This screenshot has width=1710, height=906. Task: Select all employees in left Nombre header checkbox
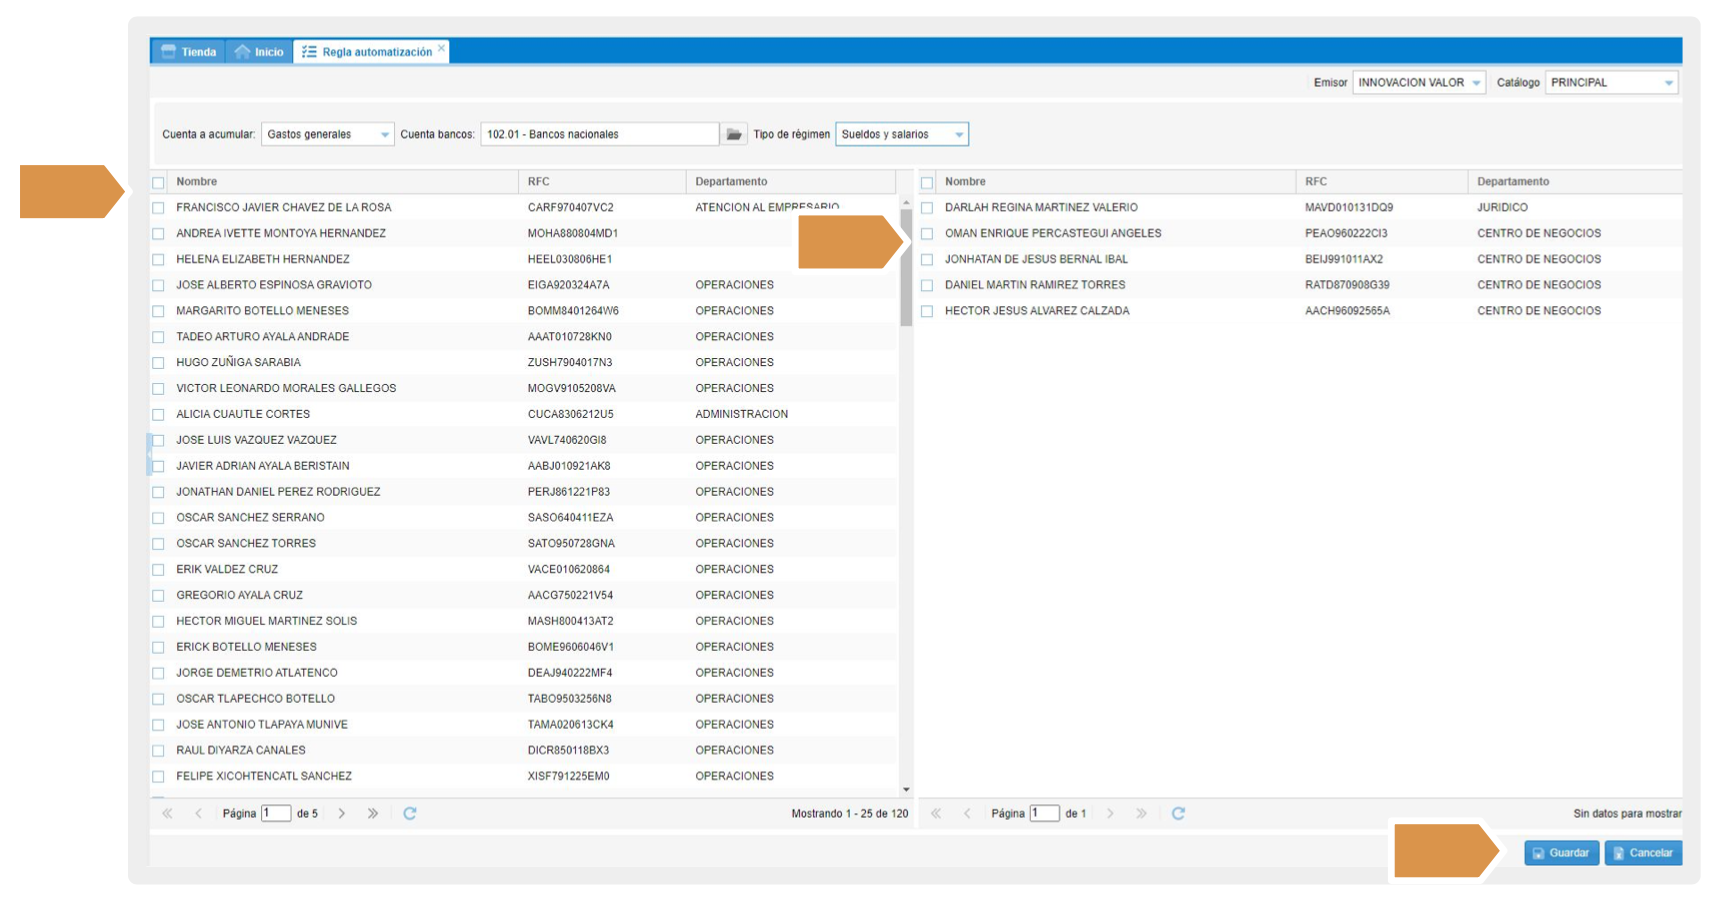(x=158, y=182)
